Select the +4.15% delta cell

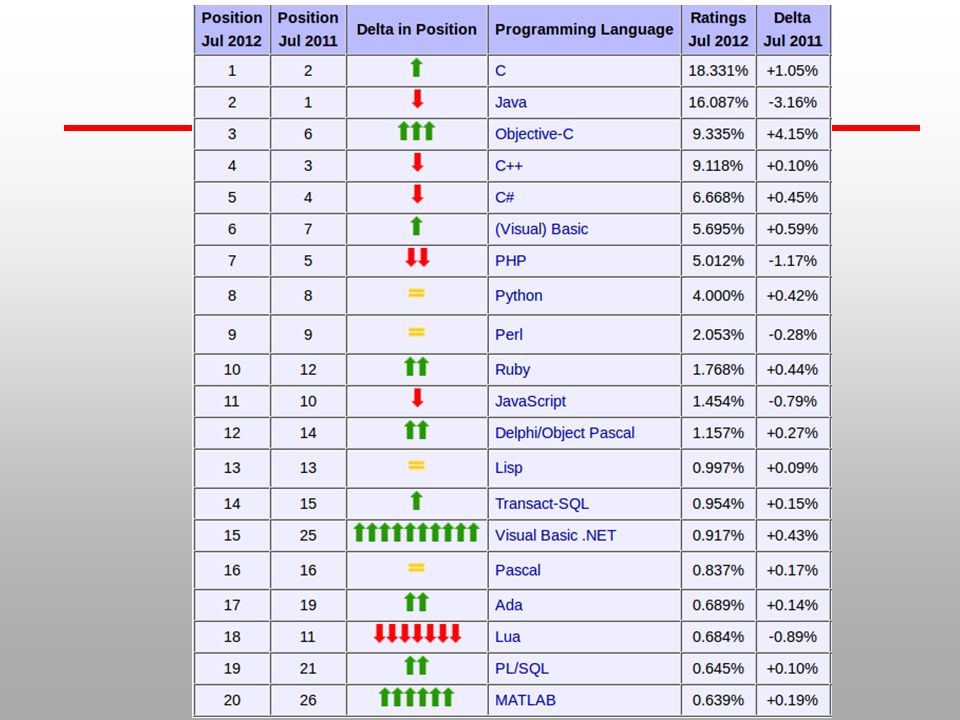(x=793, y=134)
